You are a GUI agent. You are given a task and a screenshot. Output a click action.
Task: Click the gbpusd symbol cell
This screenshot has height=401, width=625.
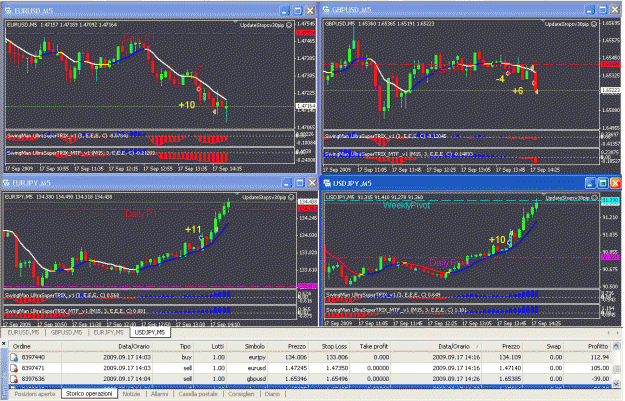256,379
